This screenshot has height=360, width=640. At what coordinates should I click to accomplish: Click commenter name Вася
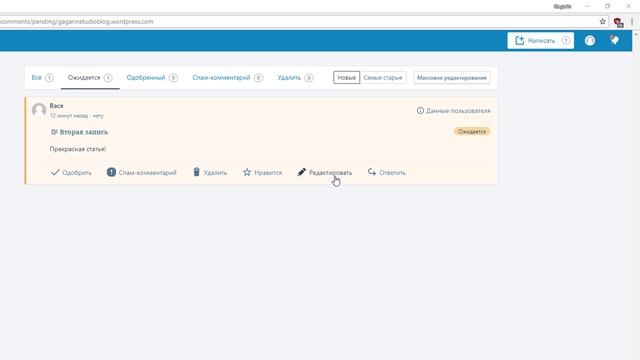coord(56,106)
